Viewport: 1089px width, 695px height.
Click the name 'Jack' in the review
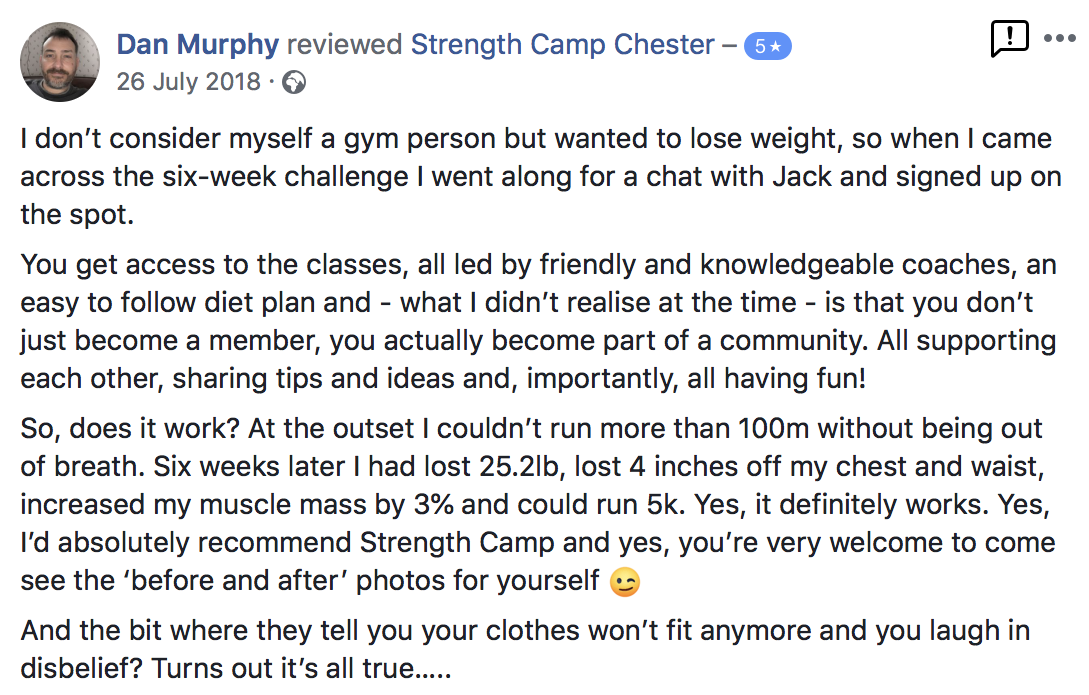(801, 176)
